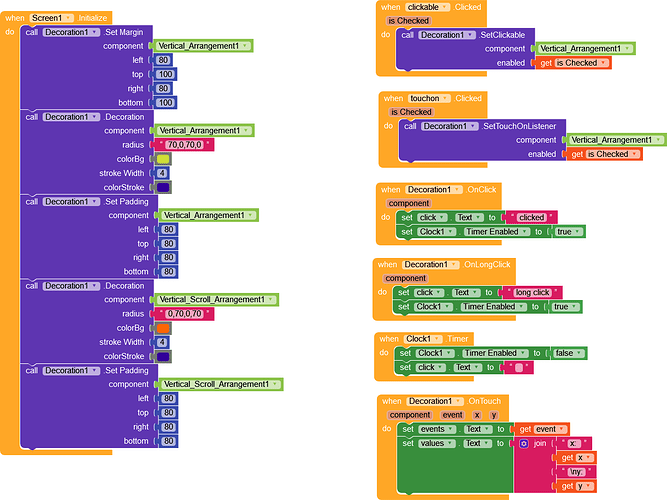Select the component parameter in OnLongClick event
The width and height of the screenshot is (667, 500).
[x=405, y=278]
